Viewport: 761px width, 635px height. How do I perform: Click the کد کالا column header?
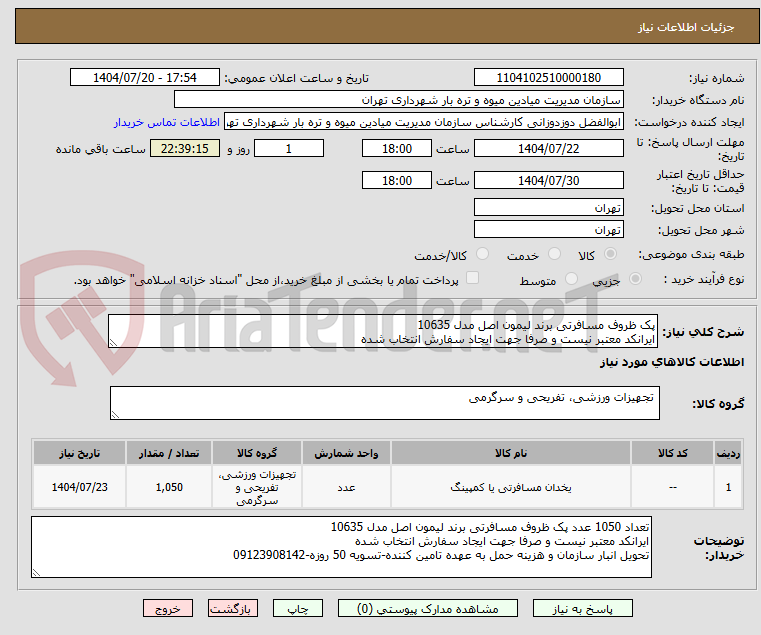tap(672, 453)
